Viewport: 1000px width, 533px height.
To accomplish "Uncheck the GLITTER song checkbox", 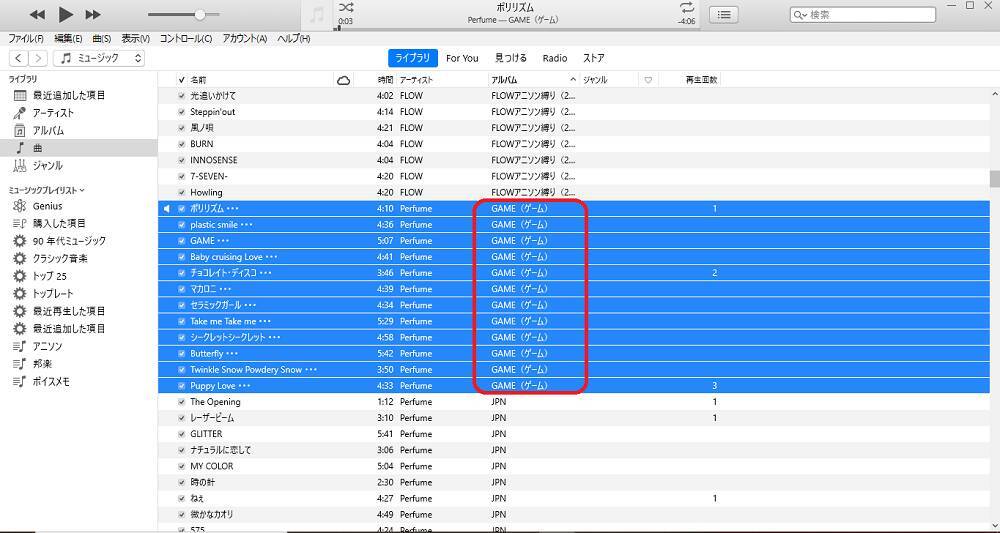I will [x=181, y=434].
